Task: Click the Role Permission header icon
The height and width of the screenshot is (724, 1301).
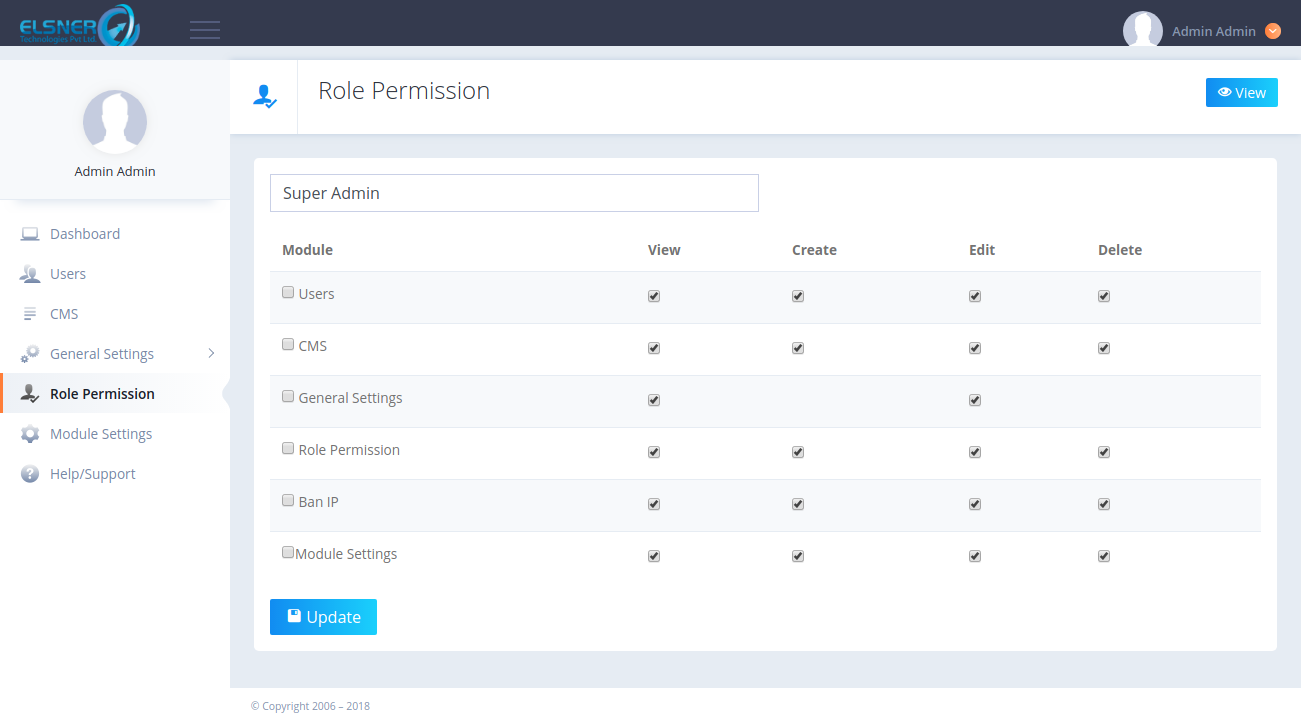Action: (264, 96)
